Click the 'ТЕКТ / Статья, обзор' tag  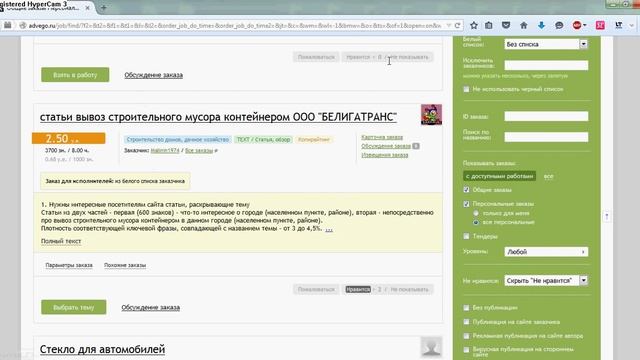[263, 140]
